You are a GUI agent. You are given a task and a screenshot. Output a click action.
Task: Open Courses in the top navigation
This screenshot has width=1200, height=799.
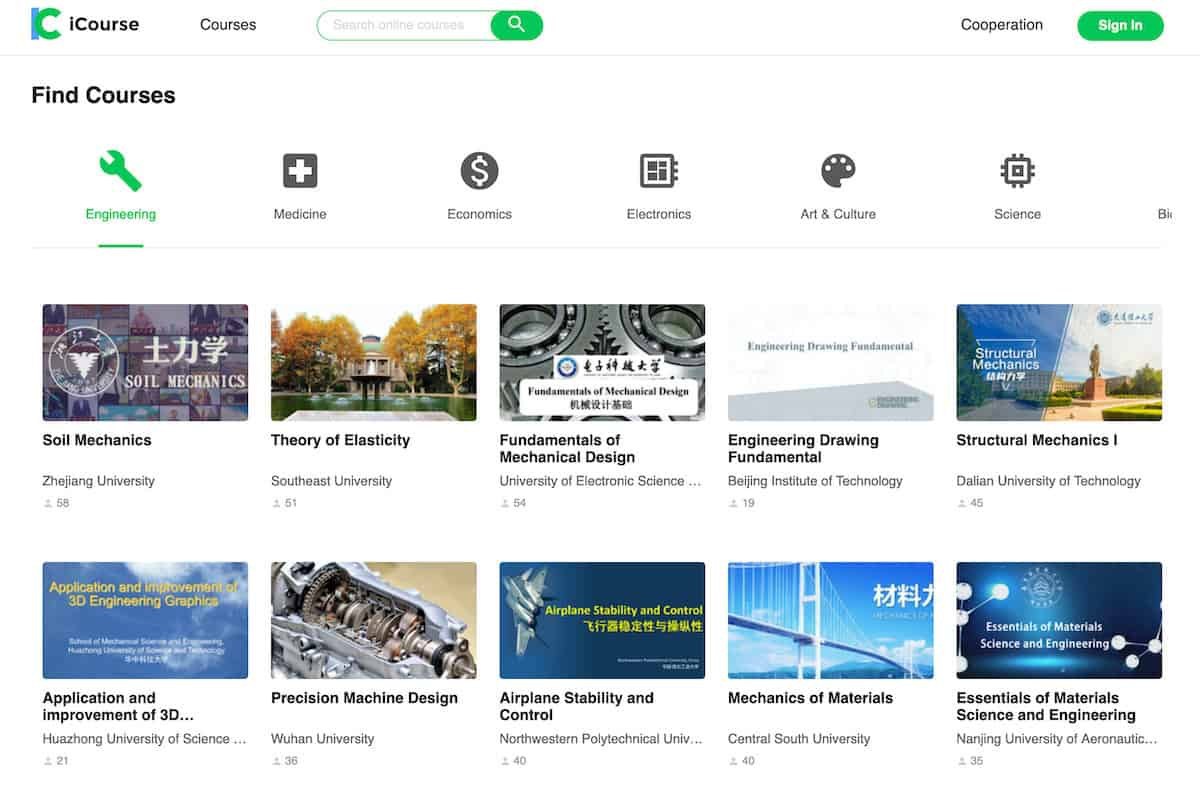[228, 25]
